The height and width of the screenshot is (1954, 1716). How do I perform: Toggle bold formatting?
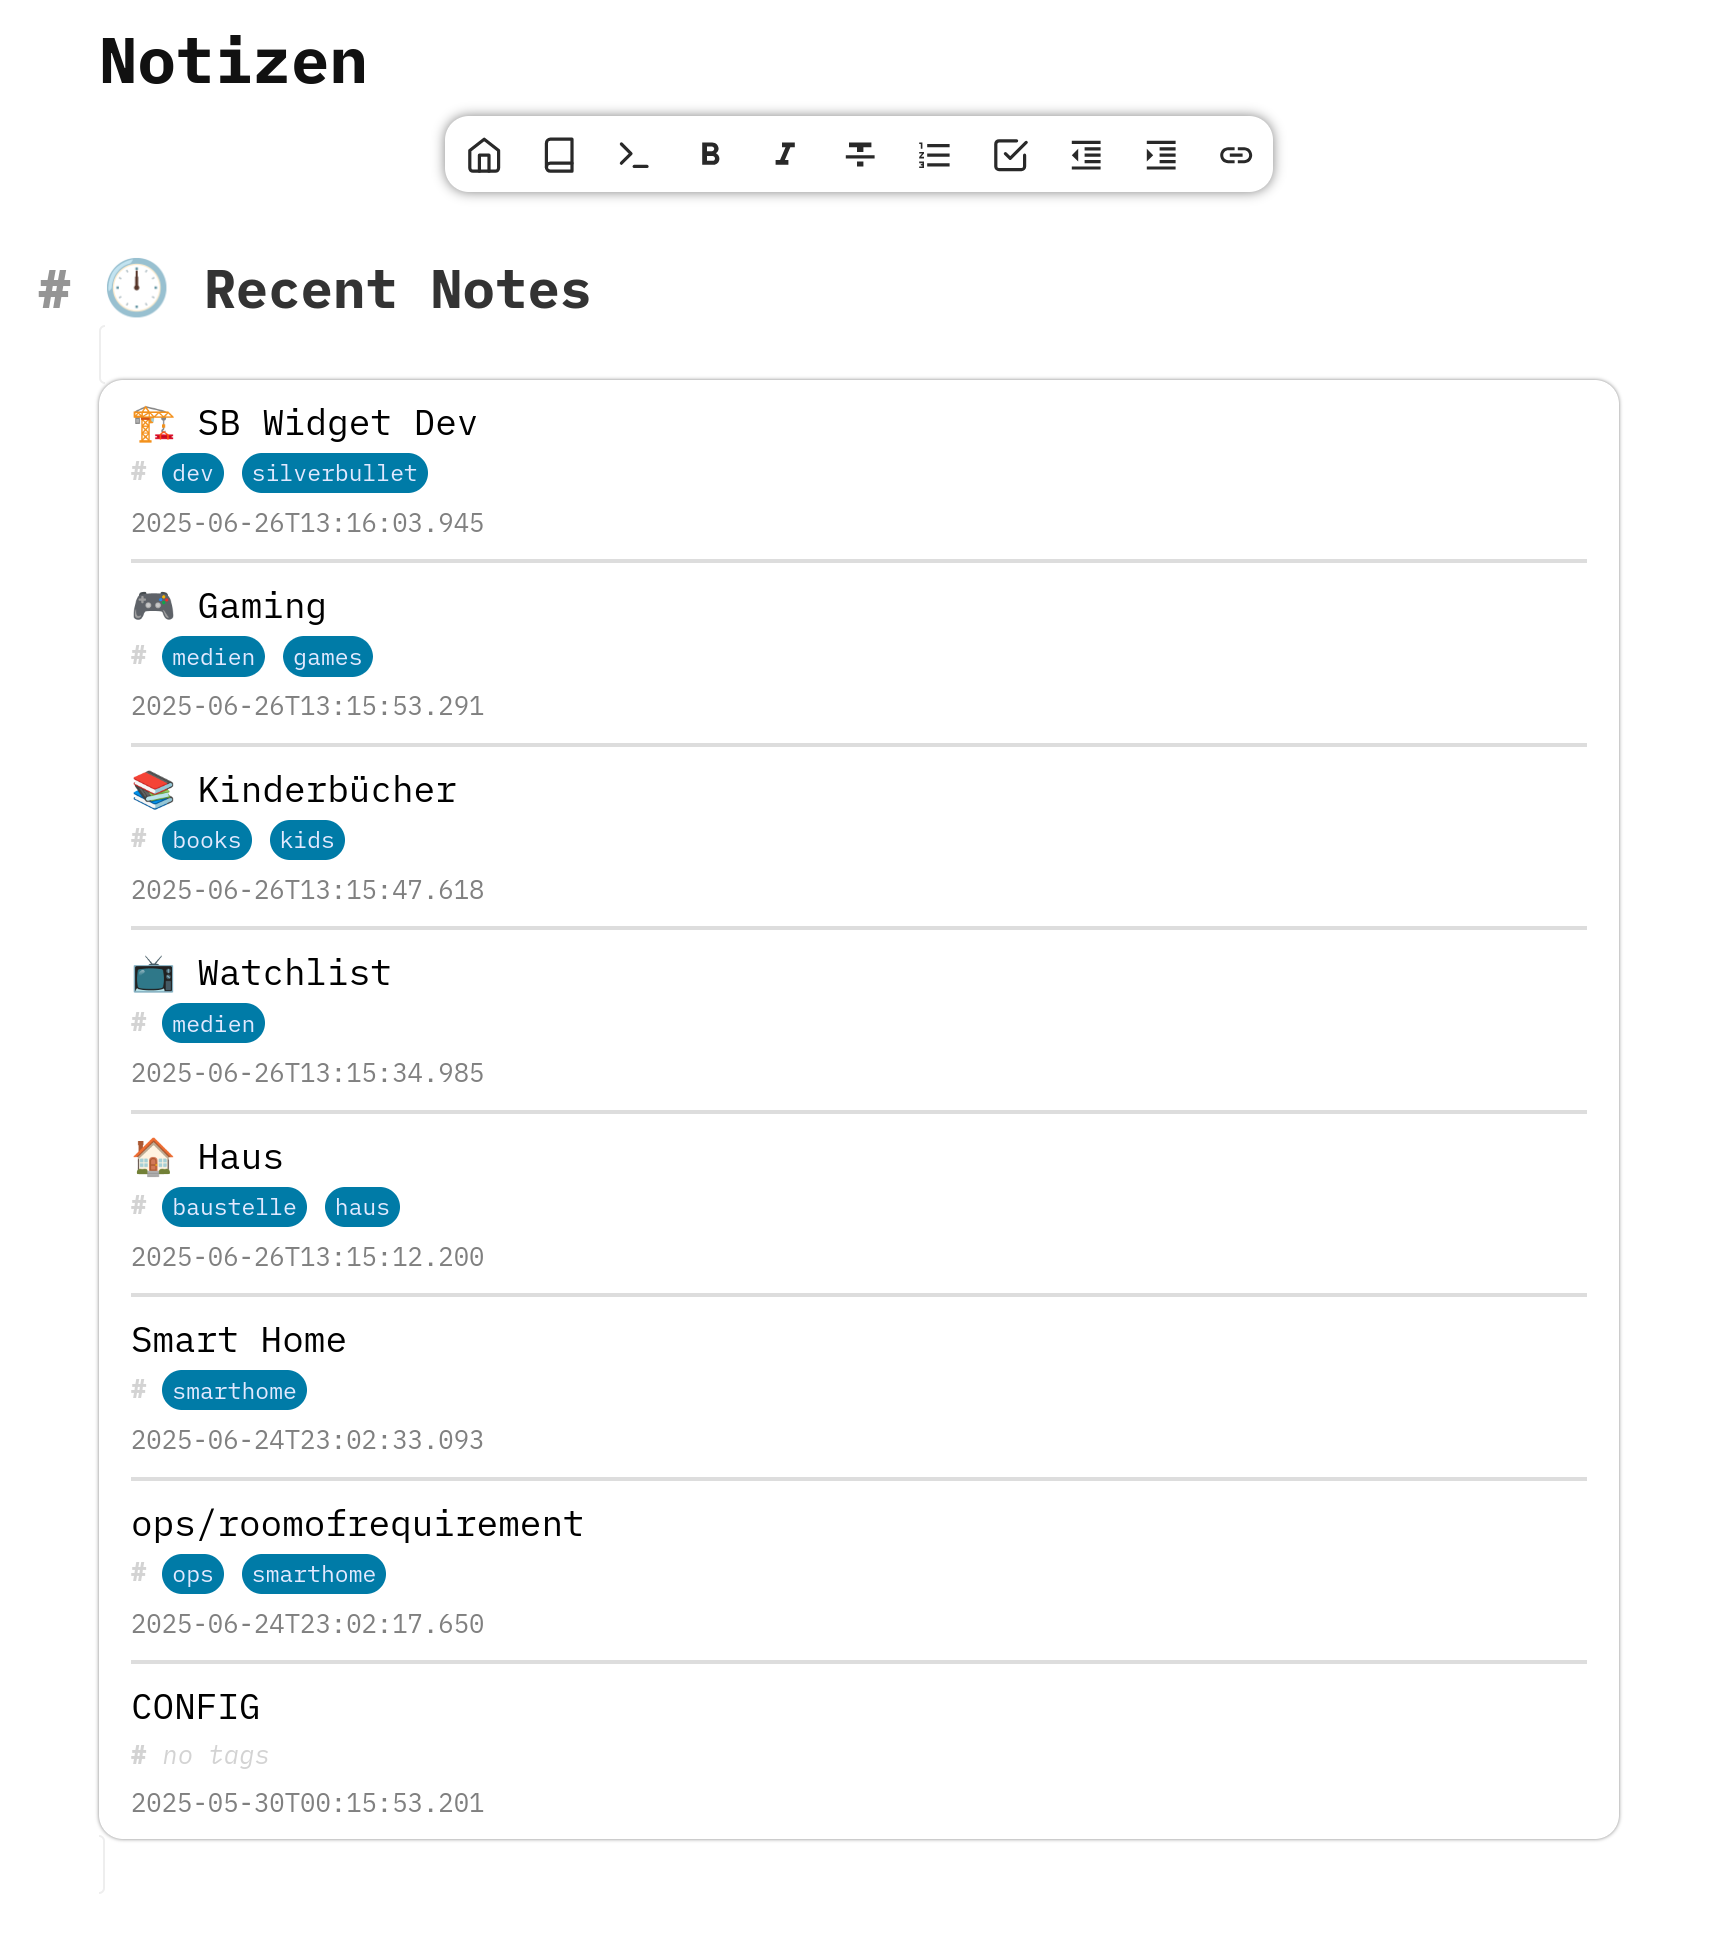(710, 155)
